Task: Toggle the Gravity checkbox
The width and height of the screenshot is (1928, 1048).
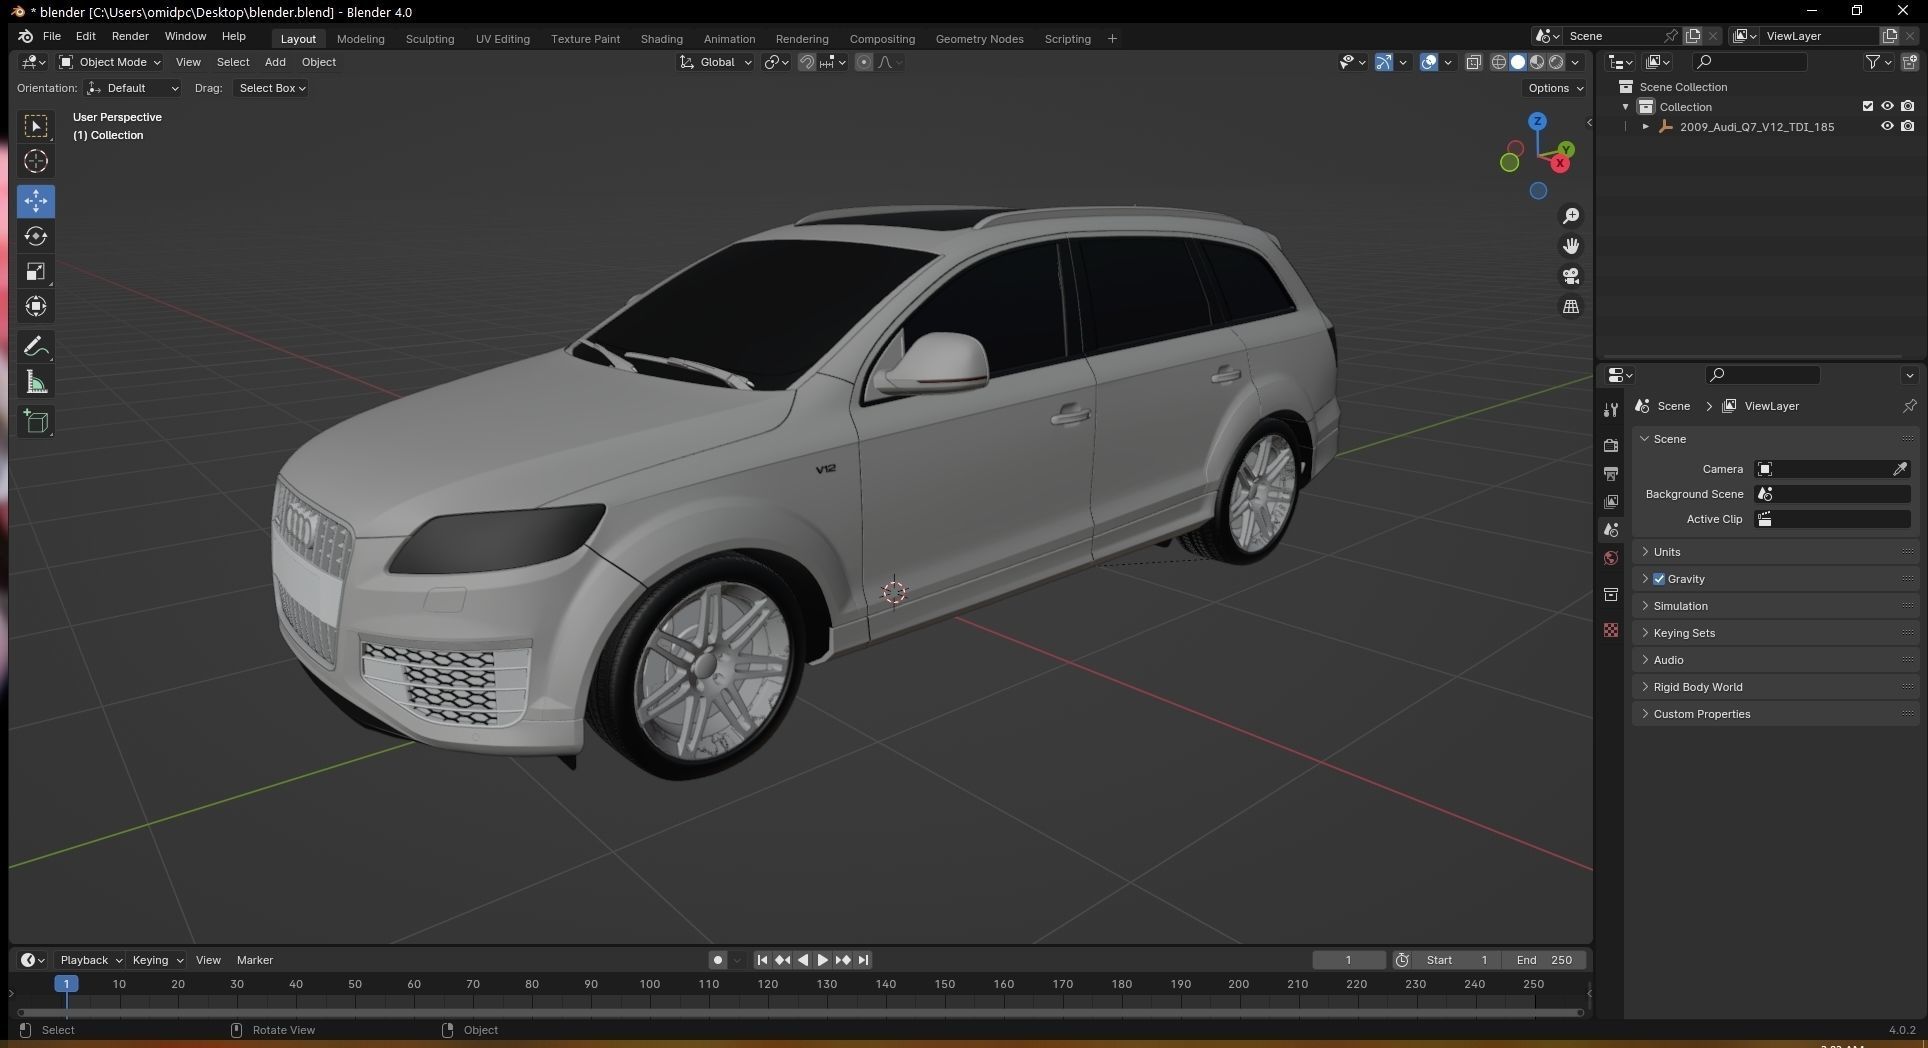Action: (1659, 579)
